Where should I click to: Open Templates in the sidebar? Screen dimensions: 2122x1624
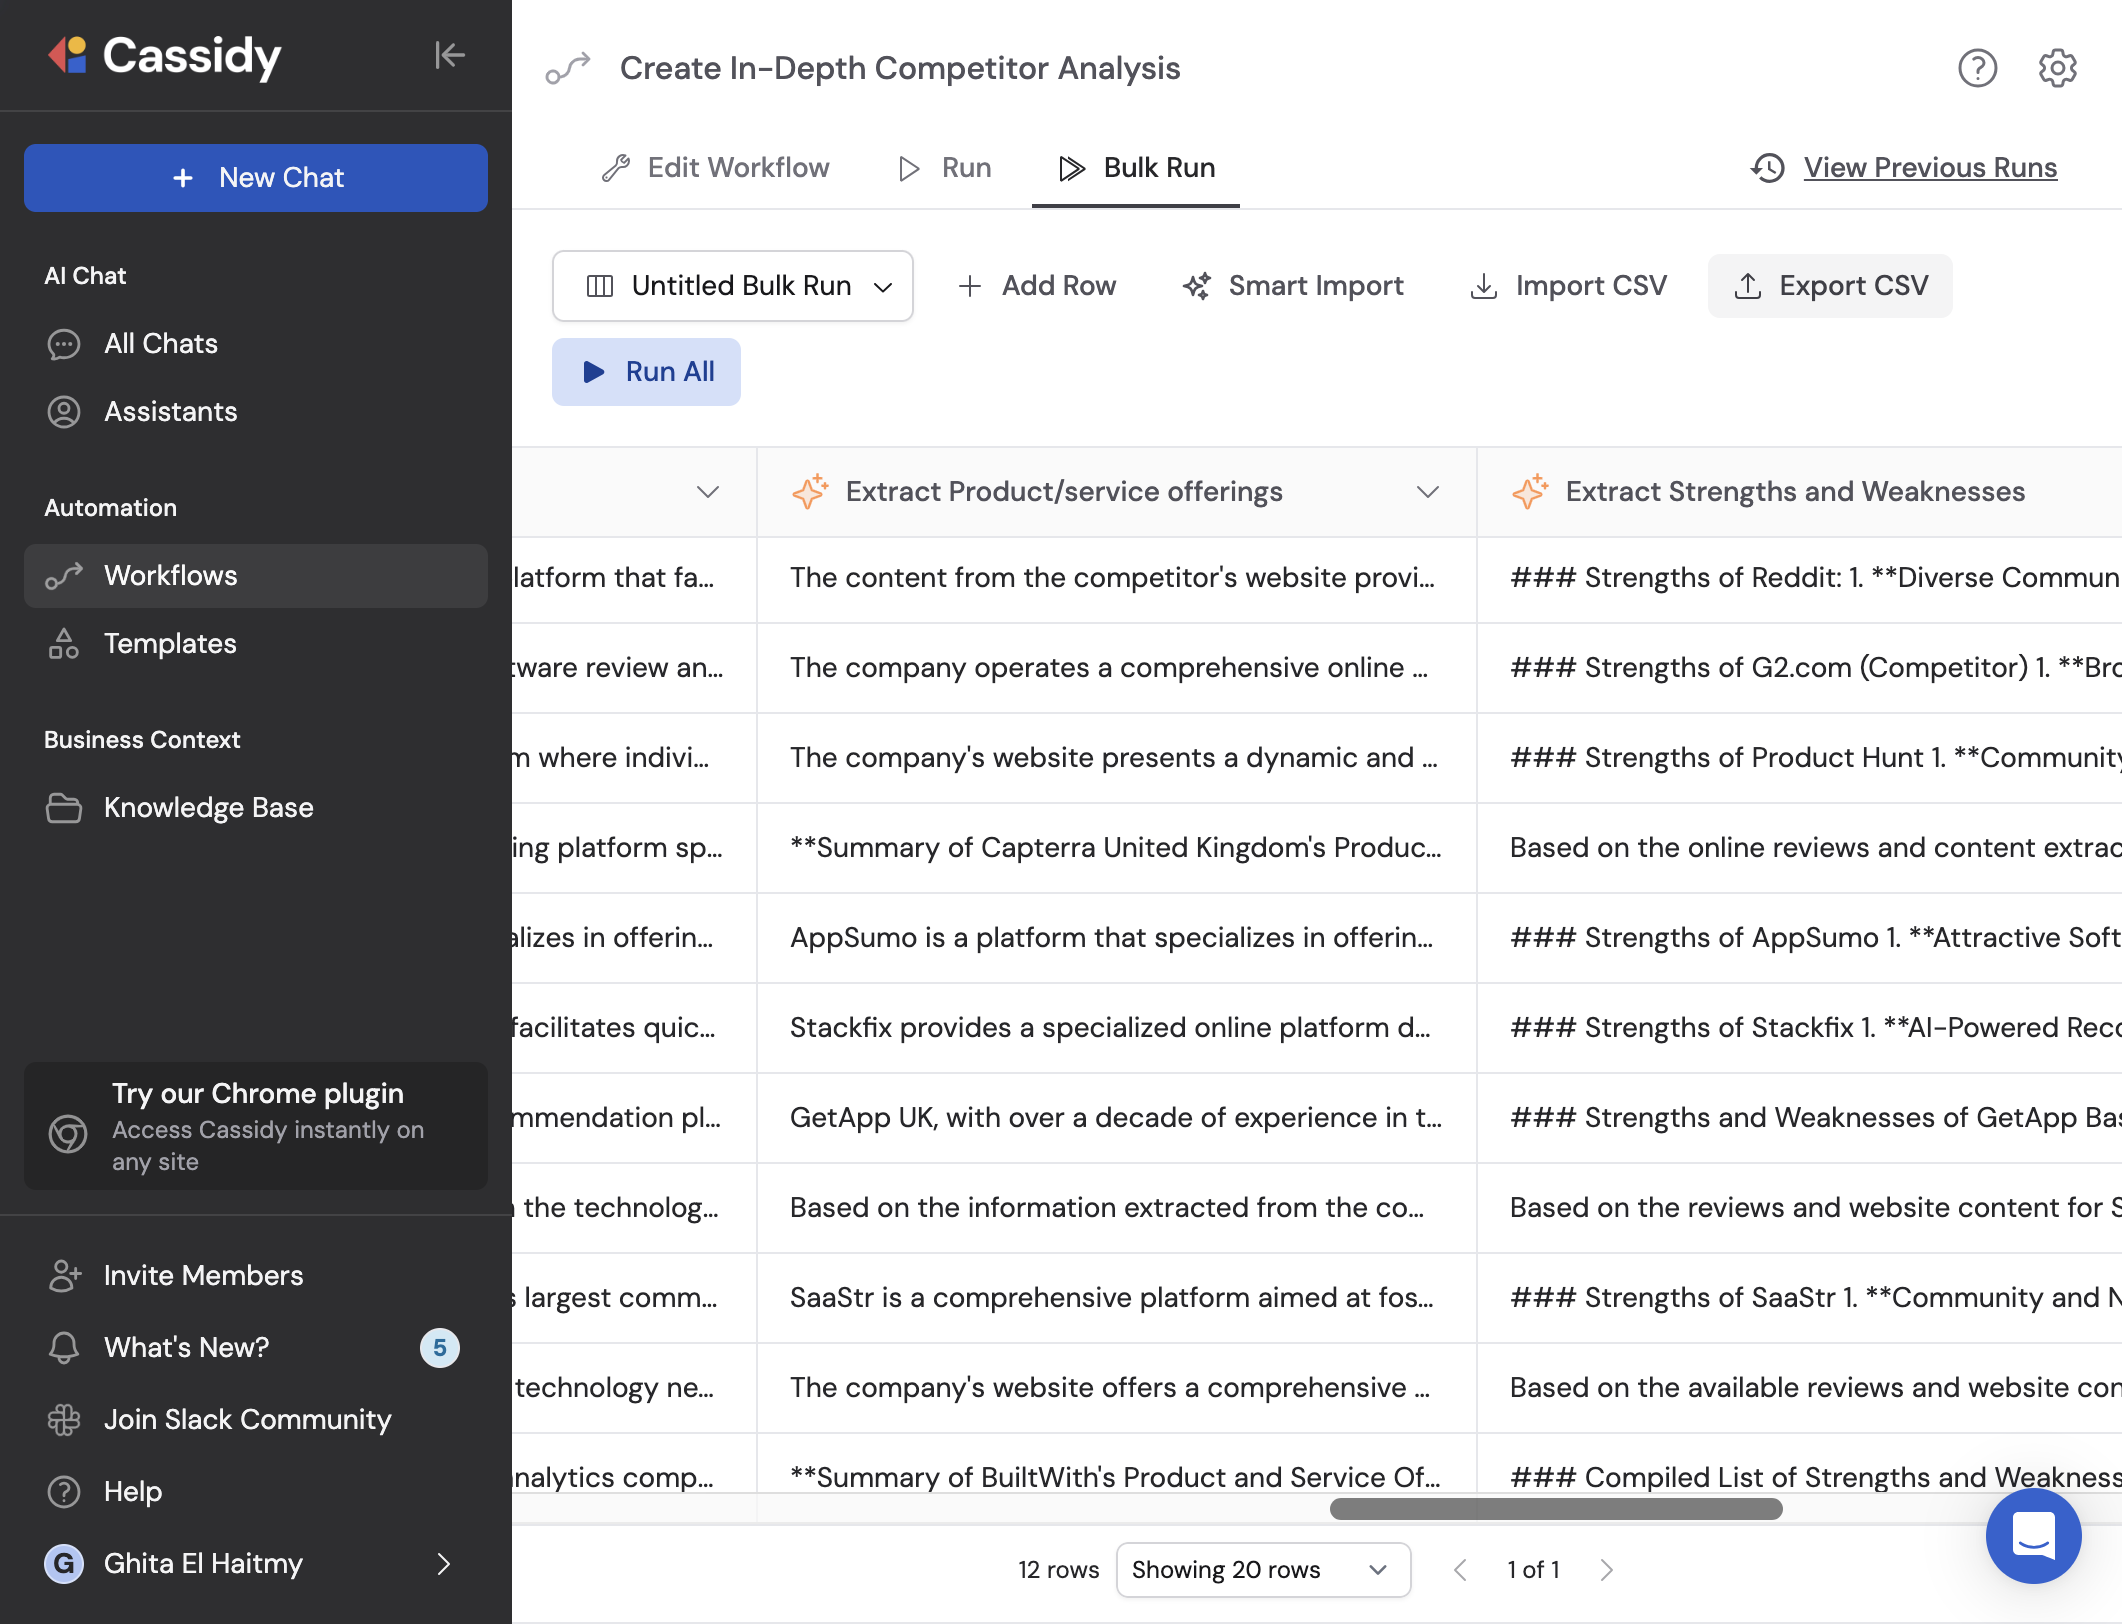[256, 644]
